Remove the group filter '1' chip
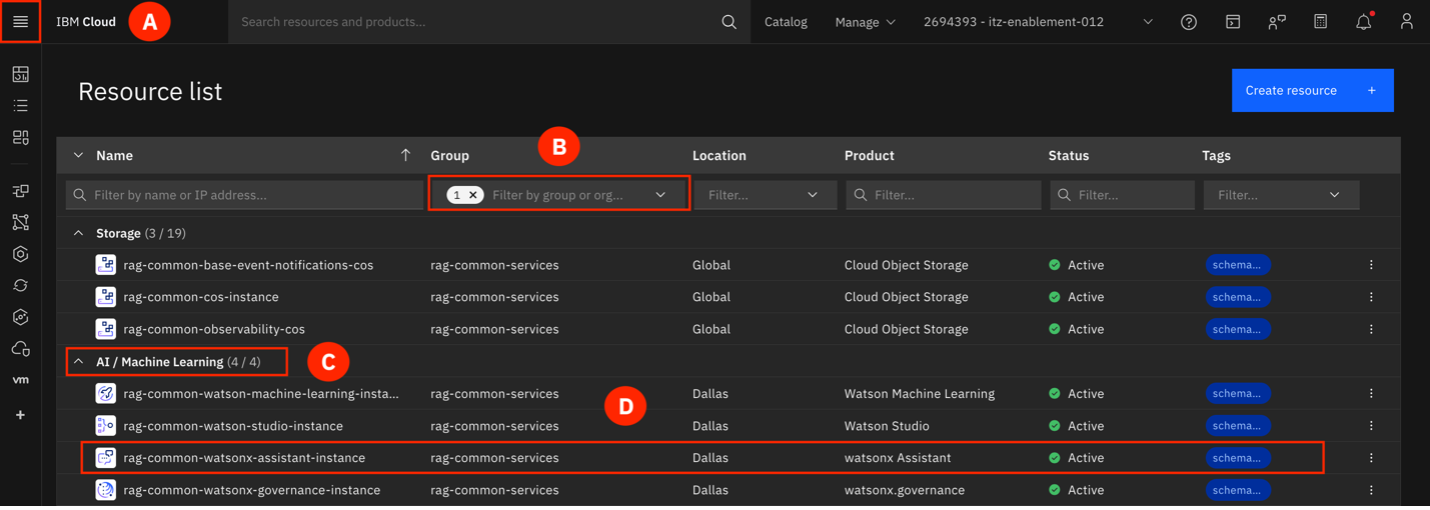Screen dimensions: 1430x510 pyautogui.click(x=473, y=195)
